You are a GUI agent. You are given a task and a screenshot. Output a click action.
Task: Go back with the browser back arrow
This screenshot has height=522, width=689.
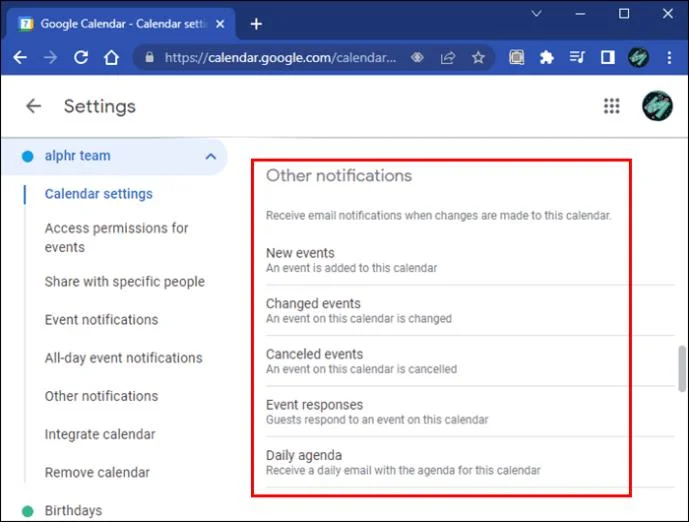point(20,57)
